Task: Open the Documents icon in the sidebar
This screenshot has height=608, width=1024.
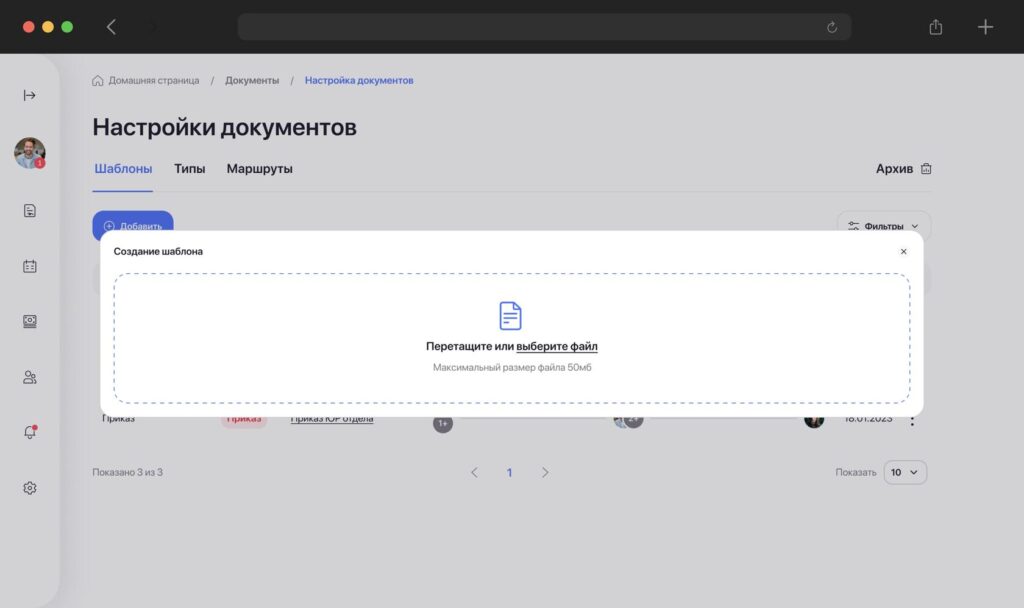Action: tap(29, 210)
